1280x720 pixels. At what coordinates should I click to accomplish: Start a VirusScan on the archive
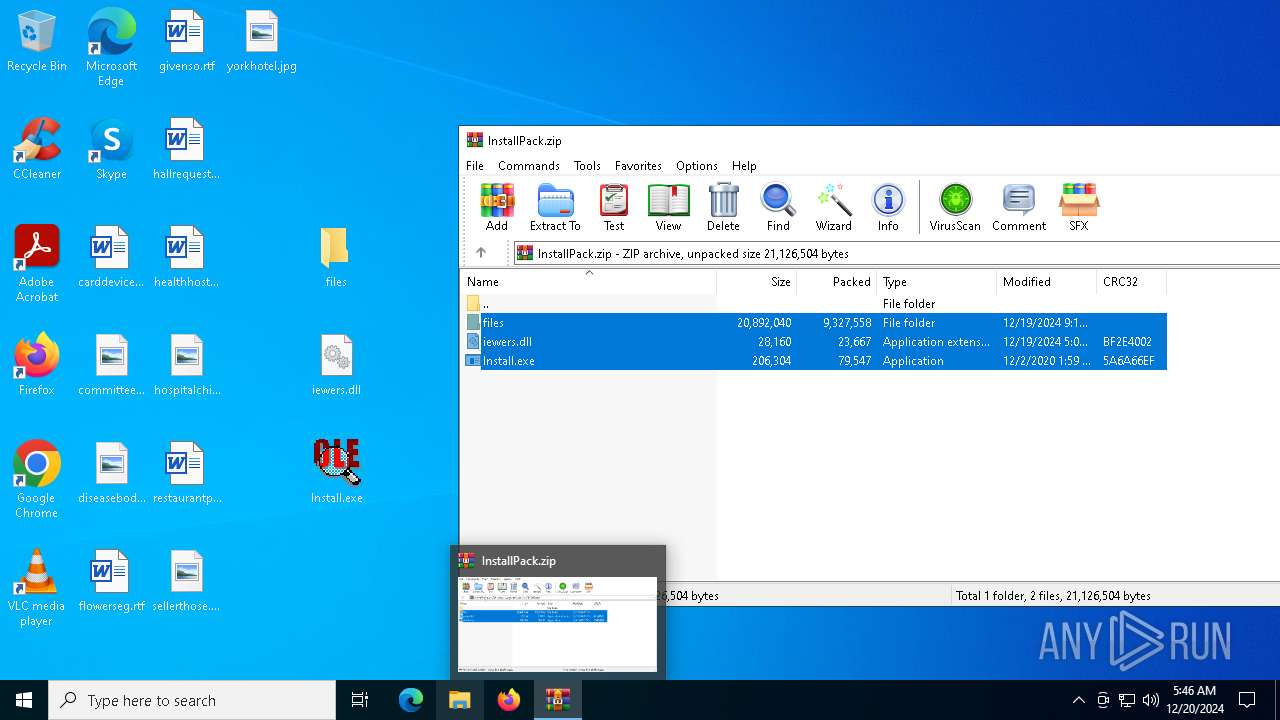point(955,207)
